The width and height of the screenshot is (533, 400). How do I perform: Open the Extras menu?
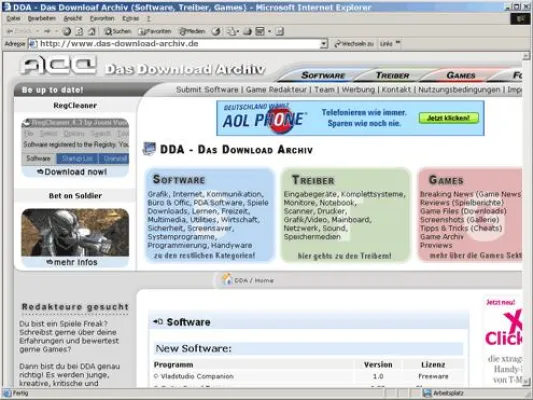click(131, 18)
